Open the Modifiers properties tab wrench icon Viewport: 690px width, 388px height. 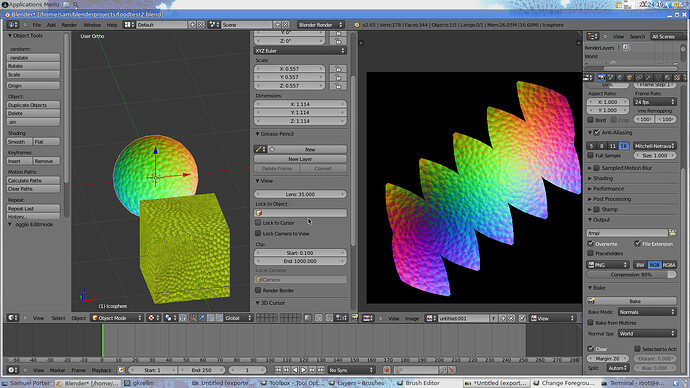click(x=648, y=77)
